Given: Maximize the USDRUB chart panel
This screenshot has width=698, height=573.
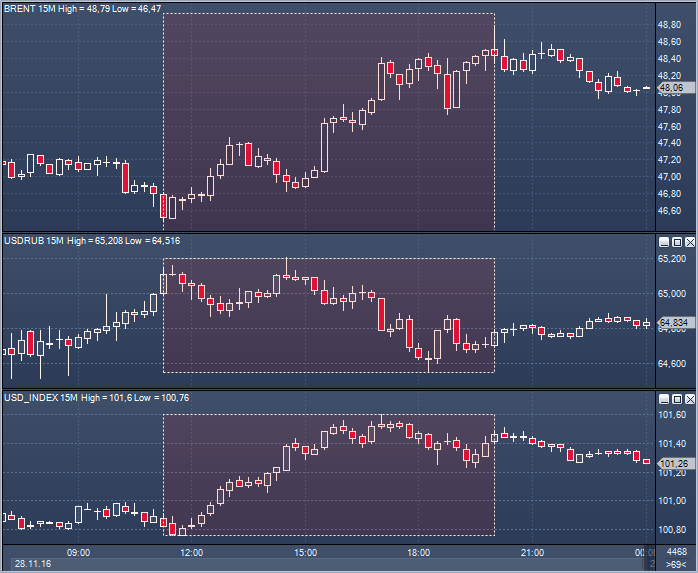Looking at the screenshot, I should 676,242.
